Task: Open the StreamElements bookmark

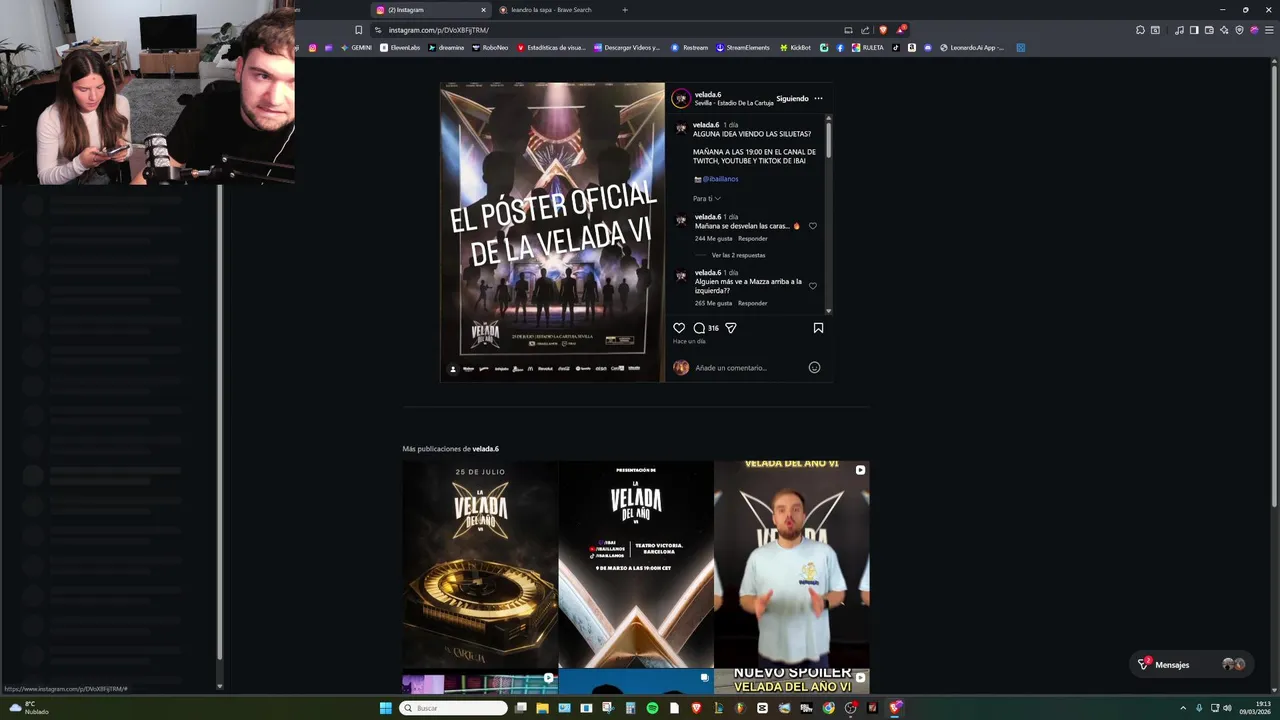Action: click(x=743, y=47)
